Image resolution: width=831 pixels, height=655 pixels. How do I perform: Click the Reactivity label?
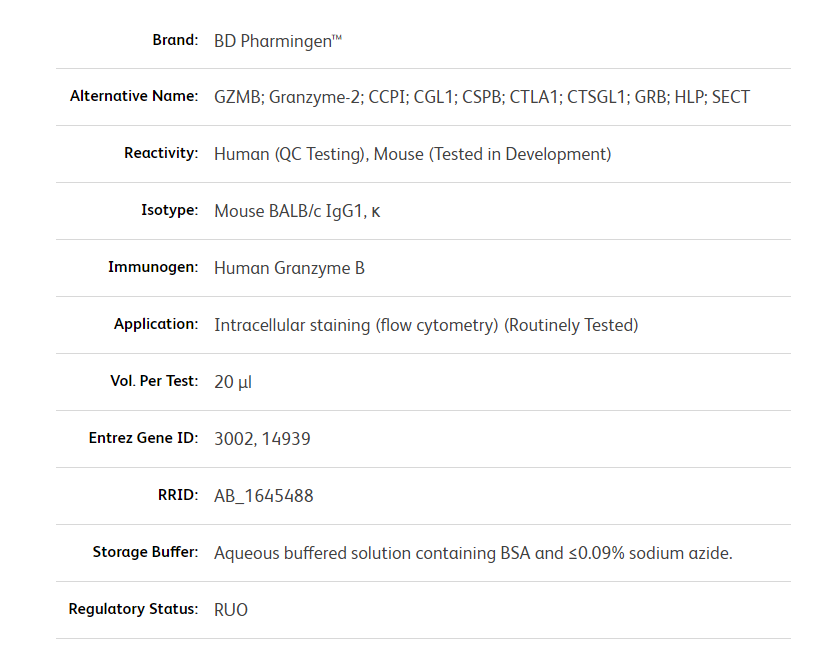coord(161,154)
